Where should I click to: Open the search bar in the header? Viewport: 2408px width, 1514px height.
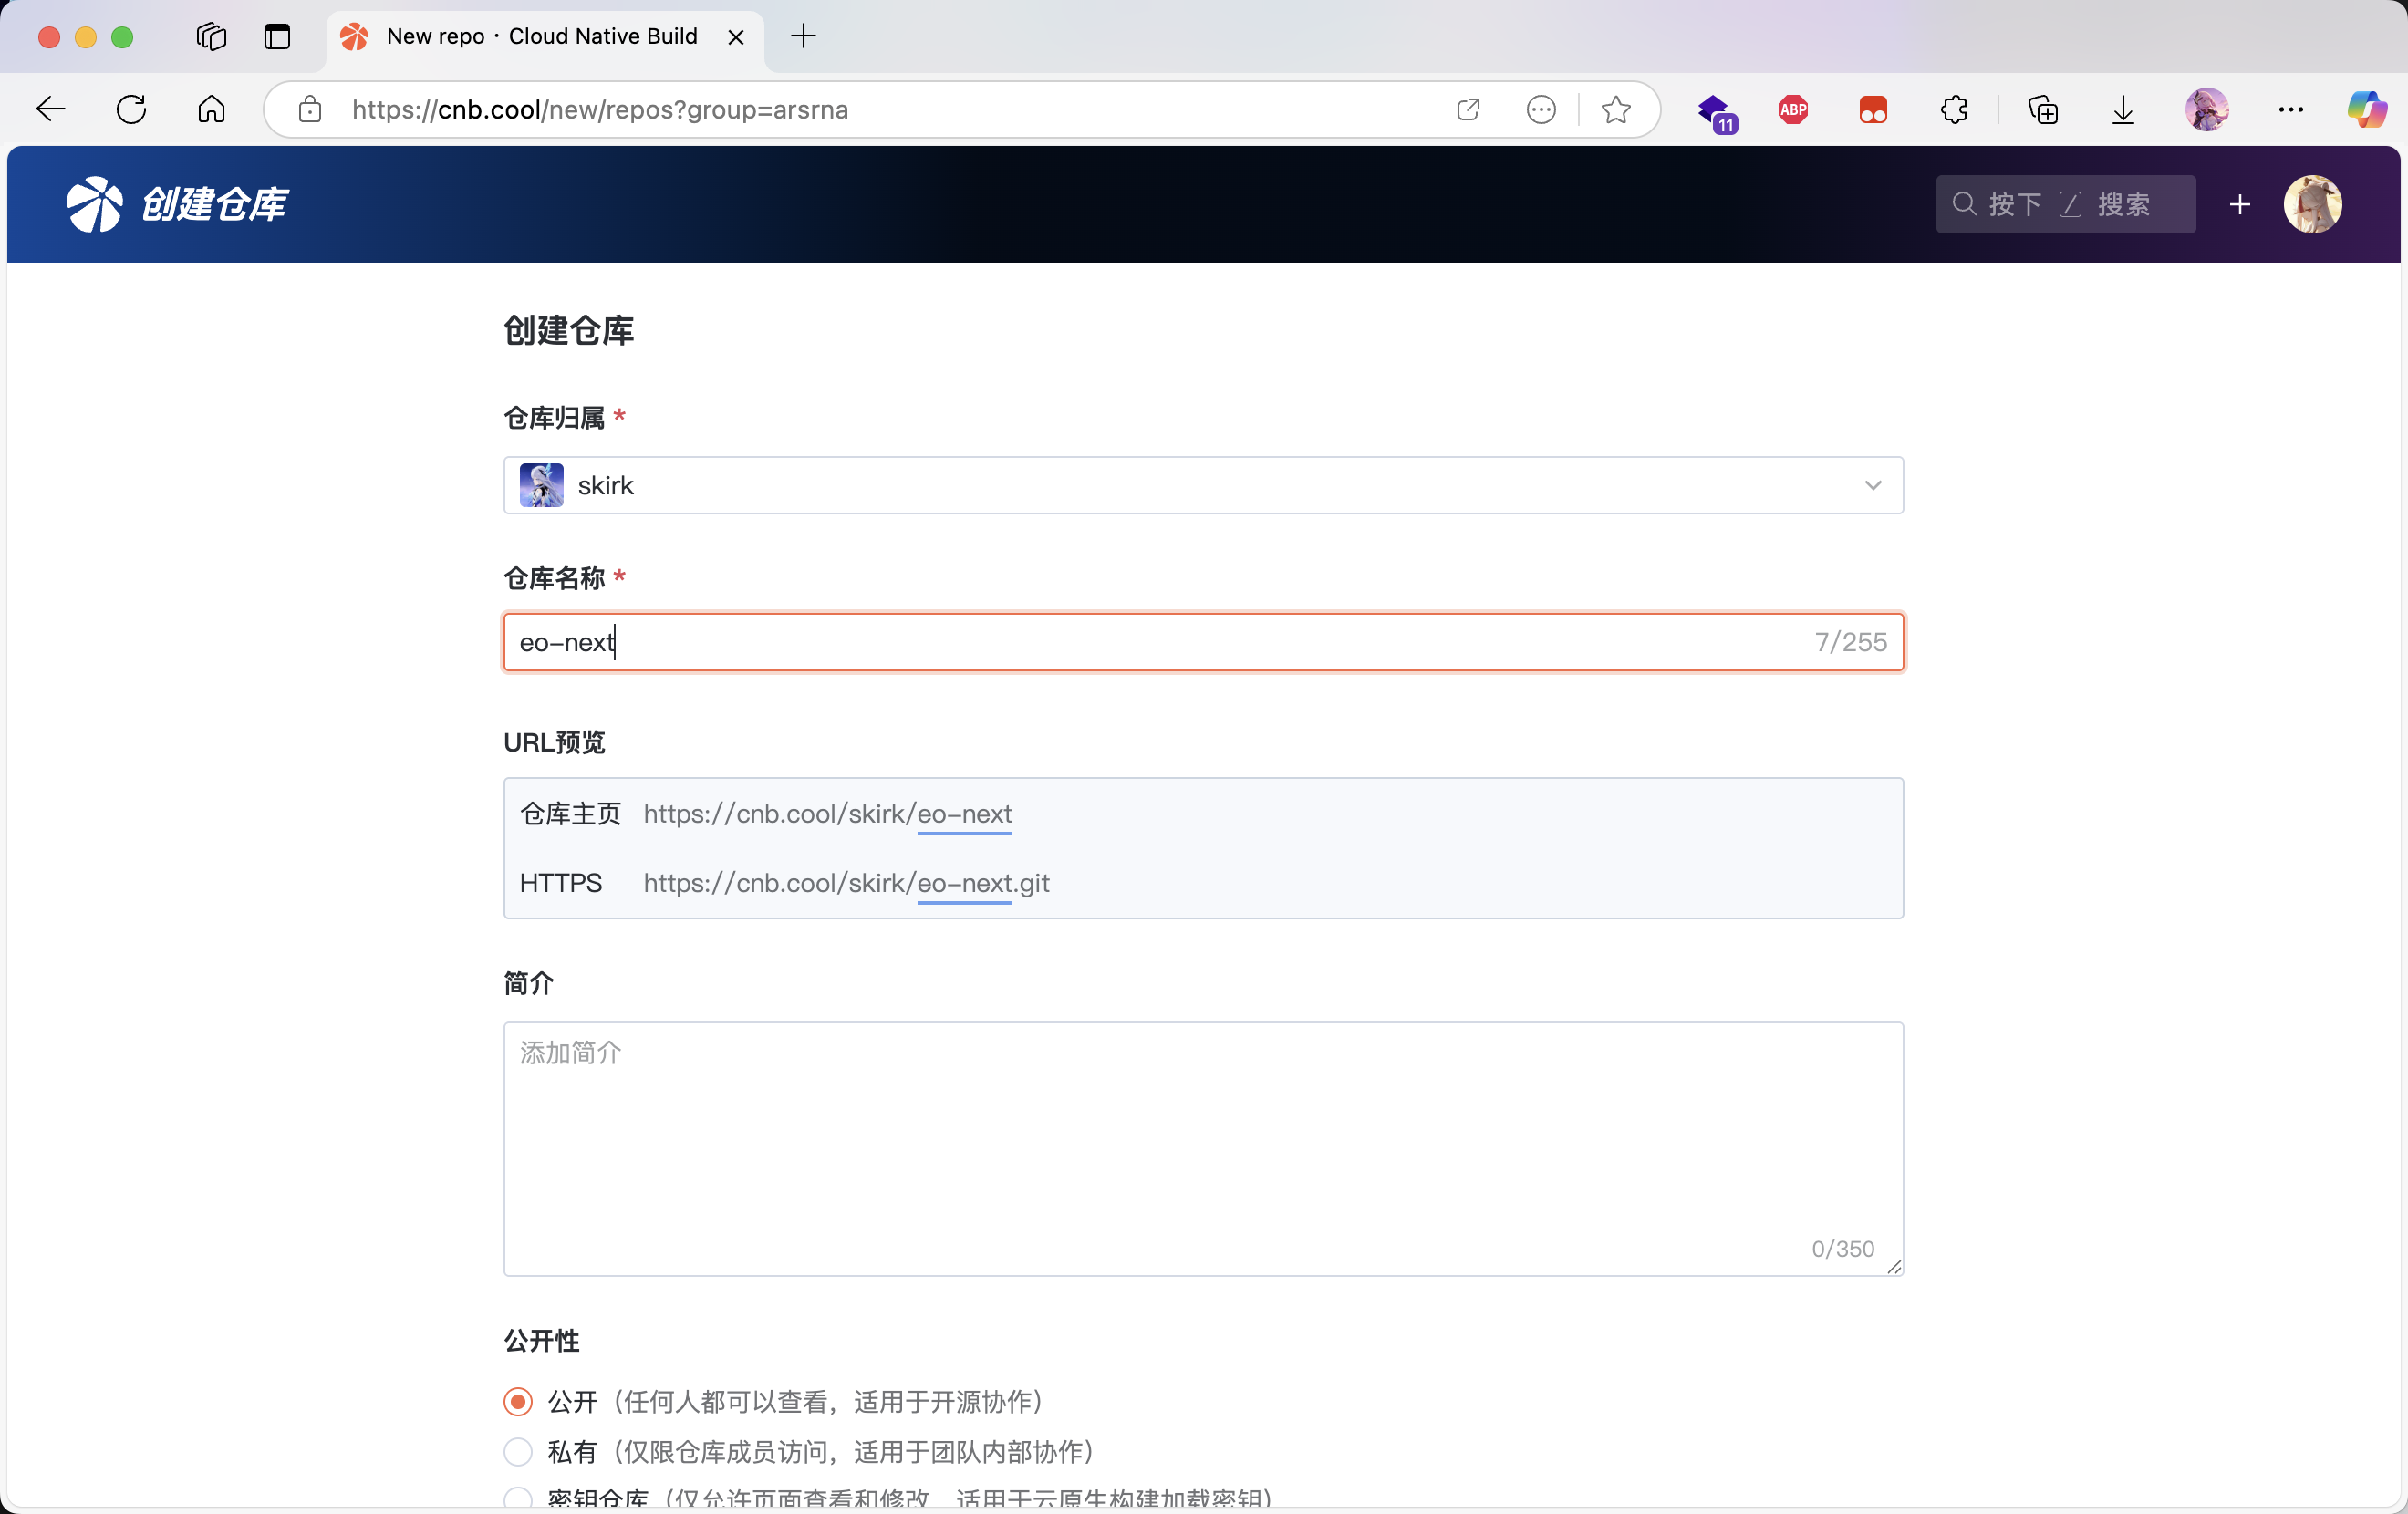tap(2064, 204)
